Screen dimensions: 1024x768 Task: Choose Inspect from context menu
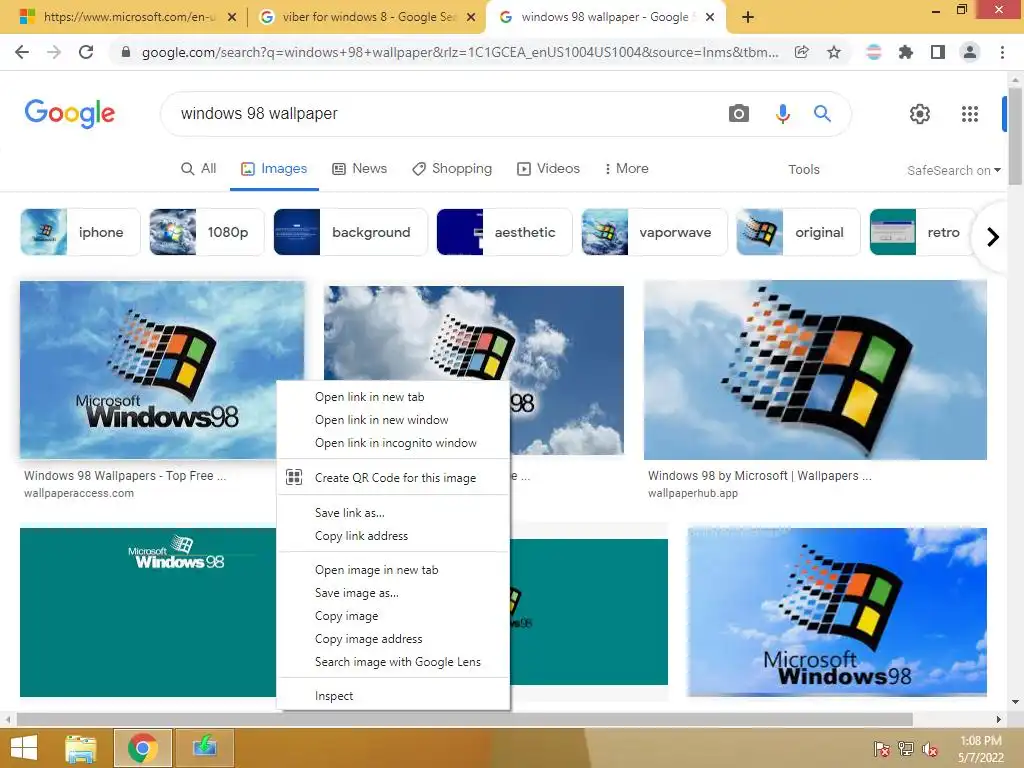(393, 696)
